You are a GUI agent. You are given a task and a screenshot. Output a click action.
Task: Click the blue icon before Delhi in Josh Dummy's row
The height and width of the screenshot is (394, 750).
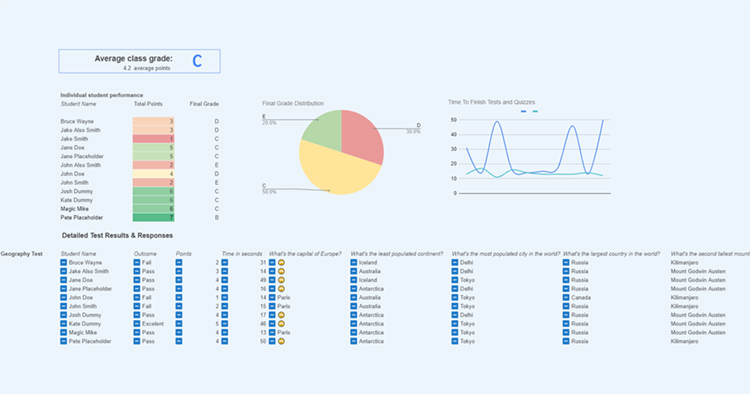tap(455, 315)
